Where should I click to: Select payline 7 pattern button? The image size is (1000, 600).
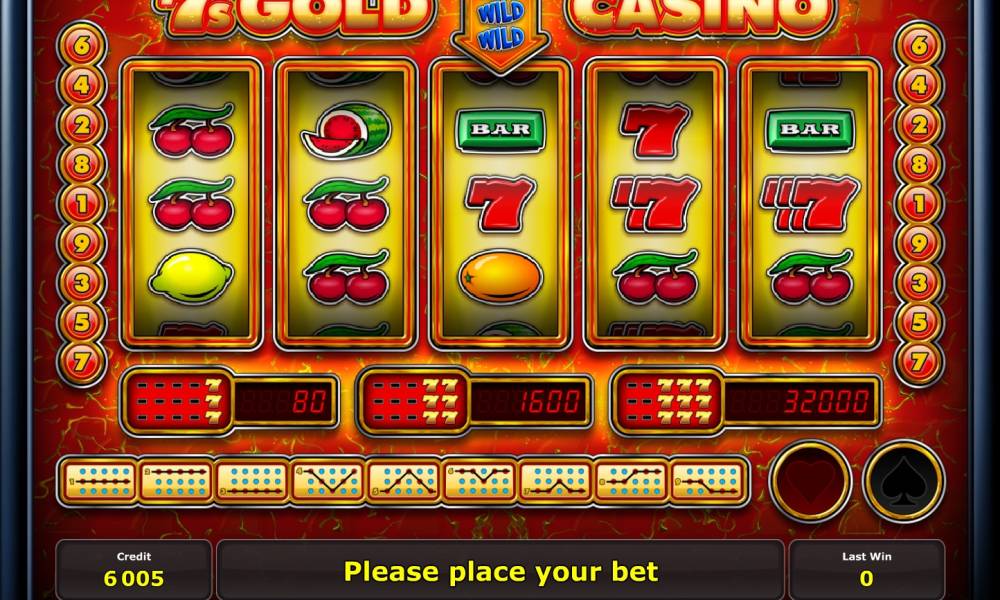pyautogui.click(x=555, y=481)
